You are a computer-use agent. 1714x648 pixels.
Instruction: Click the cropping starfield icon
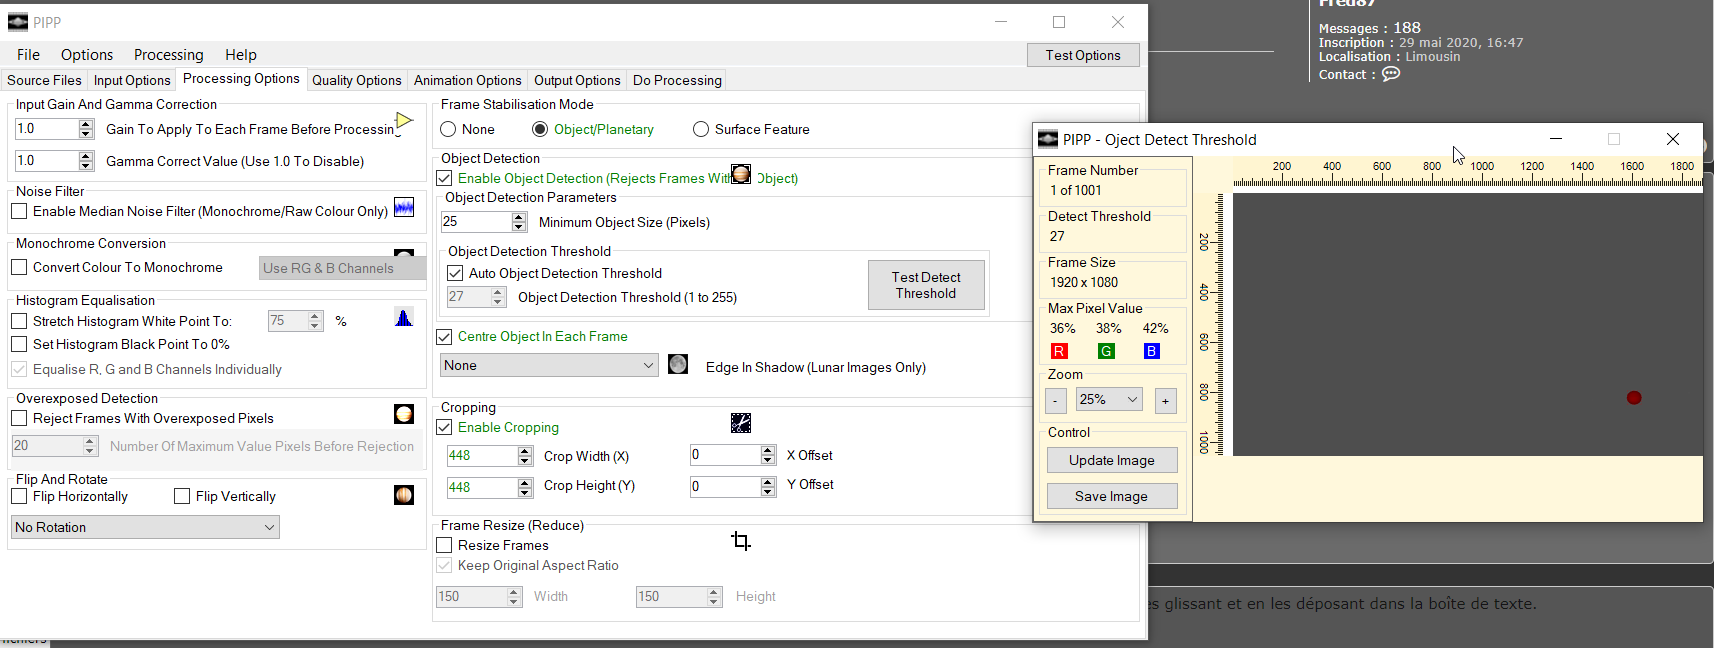pyautogui.click(x=741, y=423)
